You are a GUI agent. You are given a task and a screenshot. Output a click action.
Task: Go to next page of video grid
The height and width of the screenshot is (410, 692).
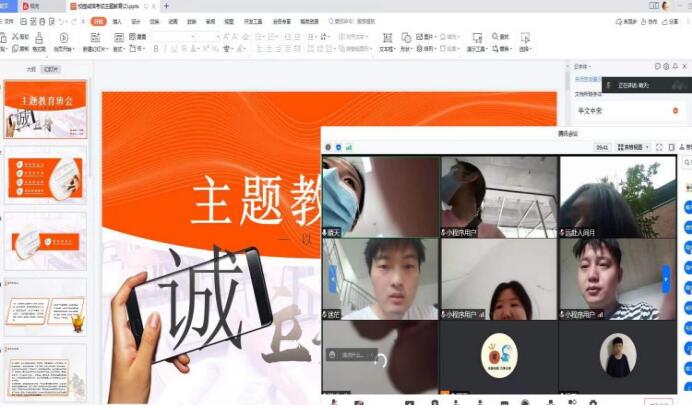pyautogui.click(x=666, y=279)
